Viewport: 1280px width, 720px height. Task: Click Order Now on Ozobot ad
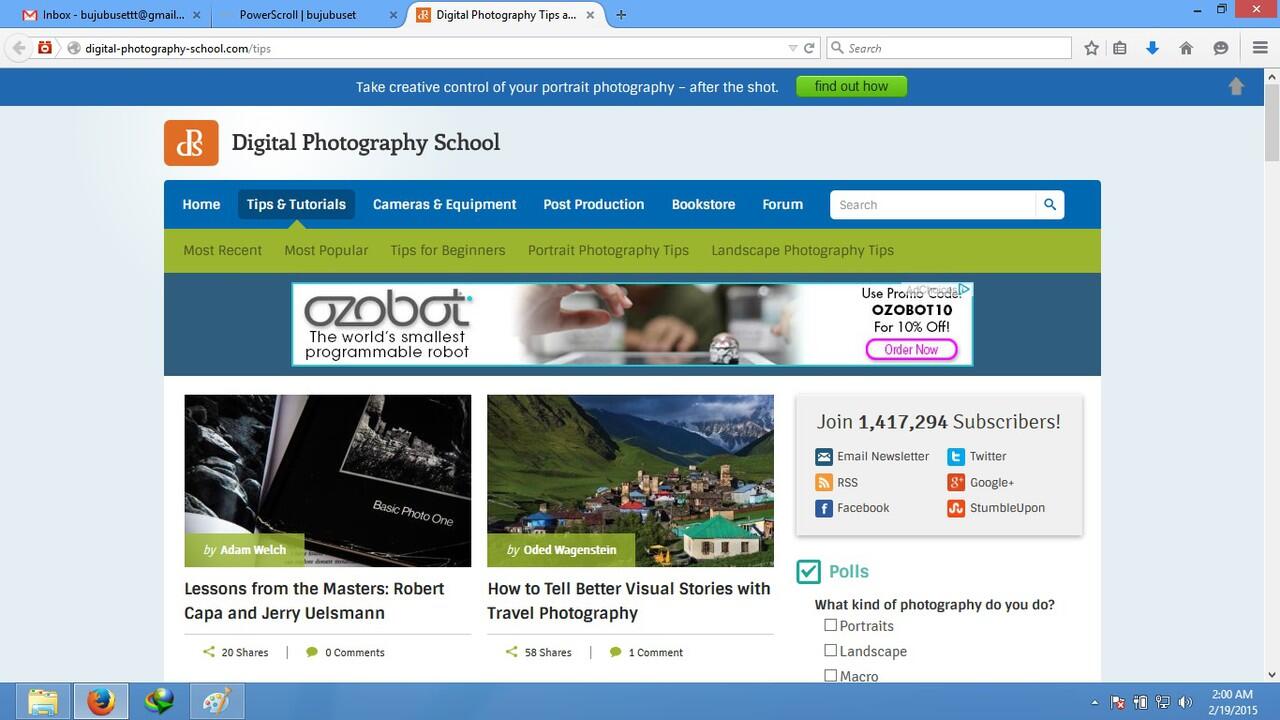coord(911,349)
